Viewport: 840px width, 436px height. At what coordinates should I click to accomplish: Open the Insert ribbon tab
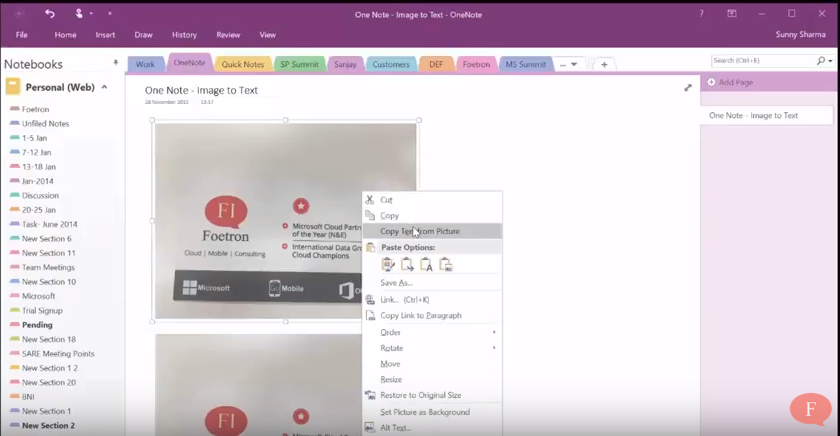pos(105,35)
